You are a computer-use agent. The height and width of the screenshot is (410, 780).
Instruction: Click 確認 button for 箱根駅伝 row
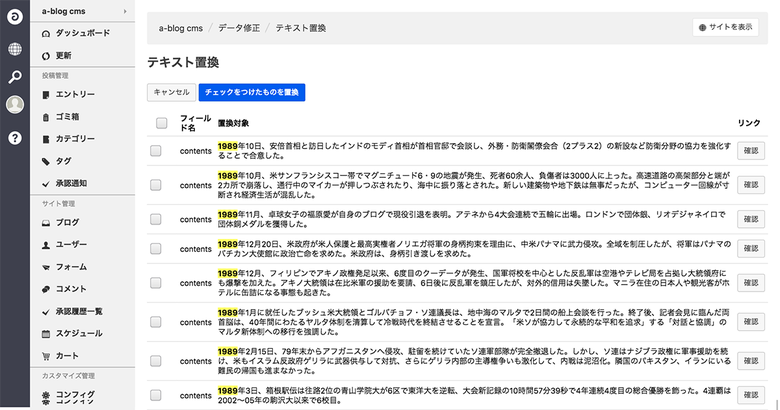pos(751,395)
